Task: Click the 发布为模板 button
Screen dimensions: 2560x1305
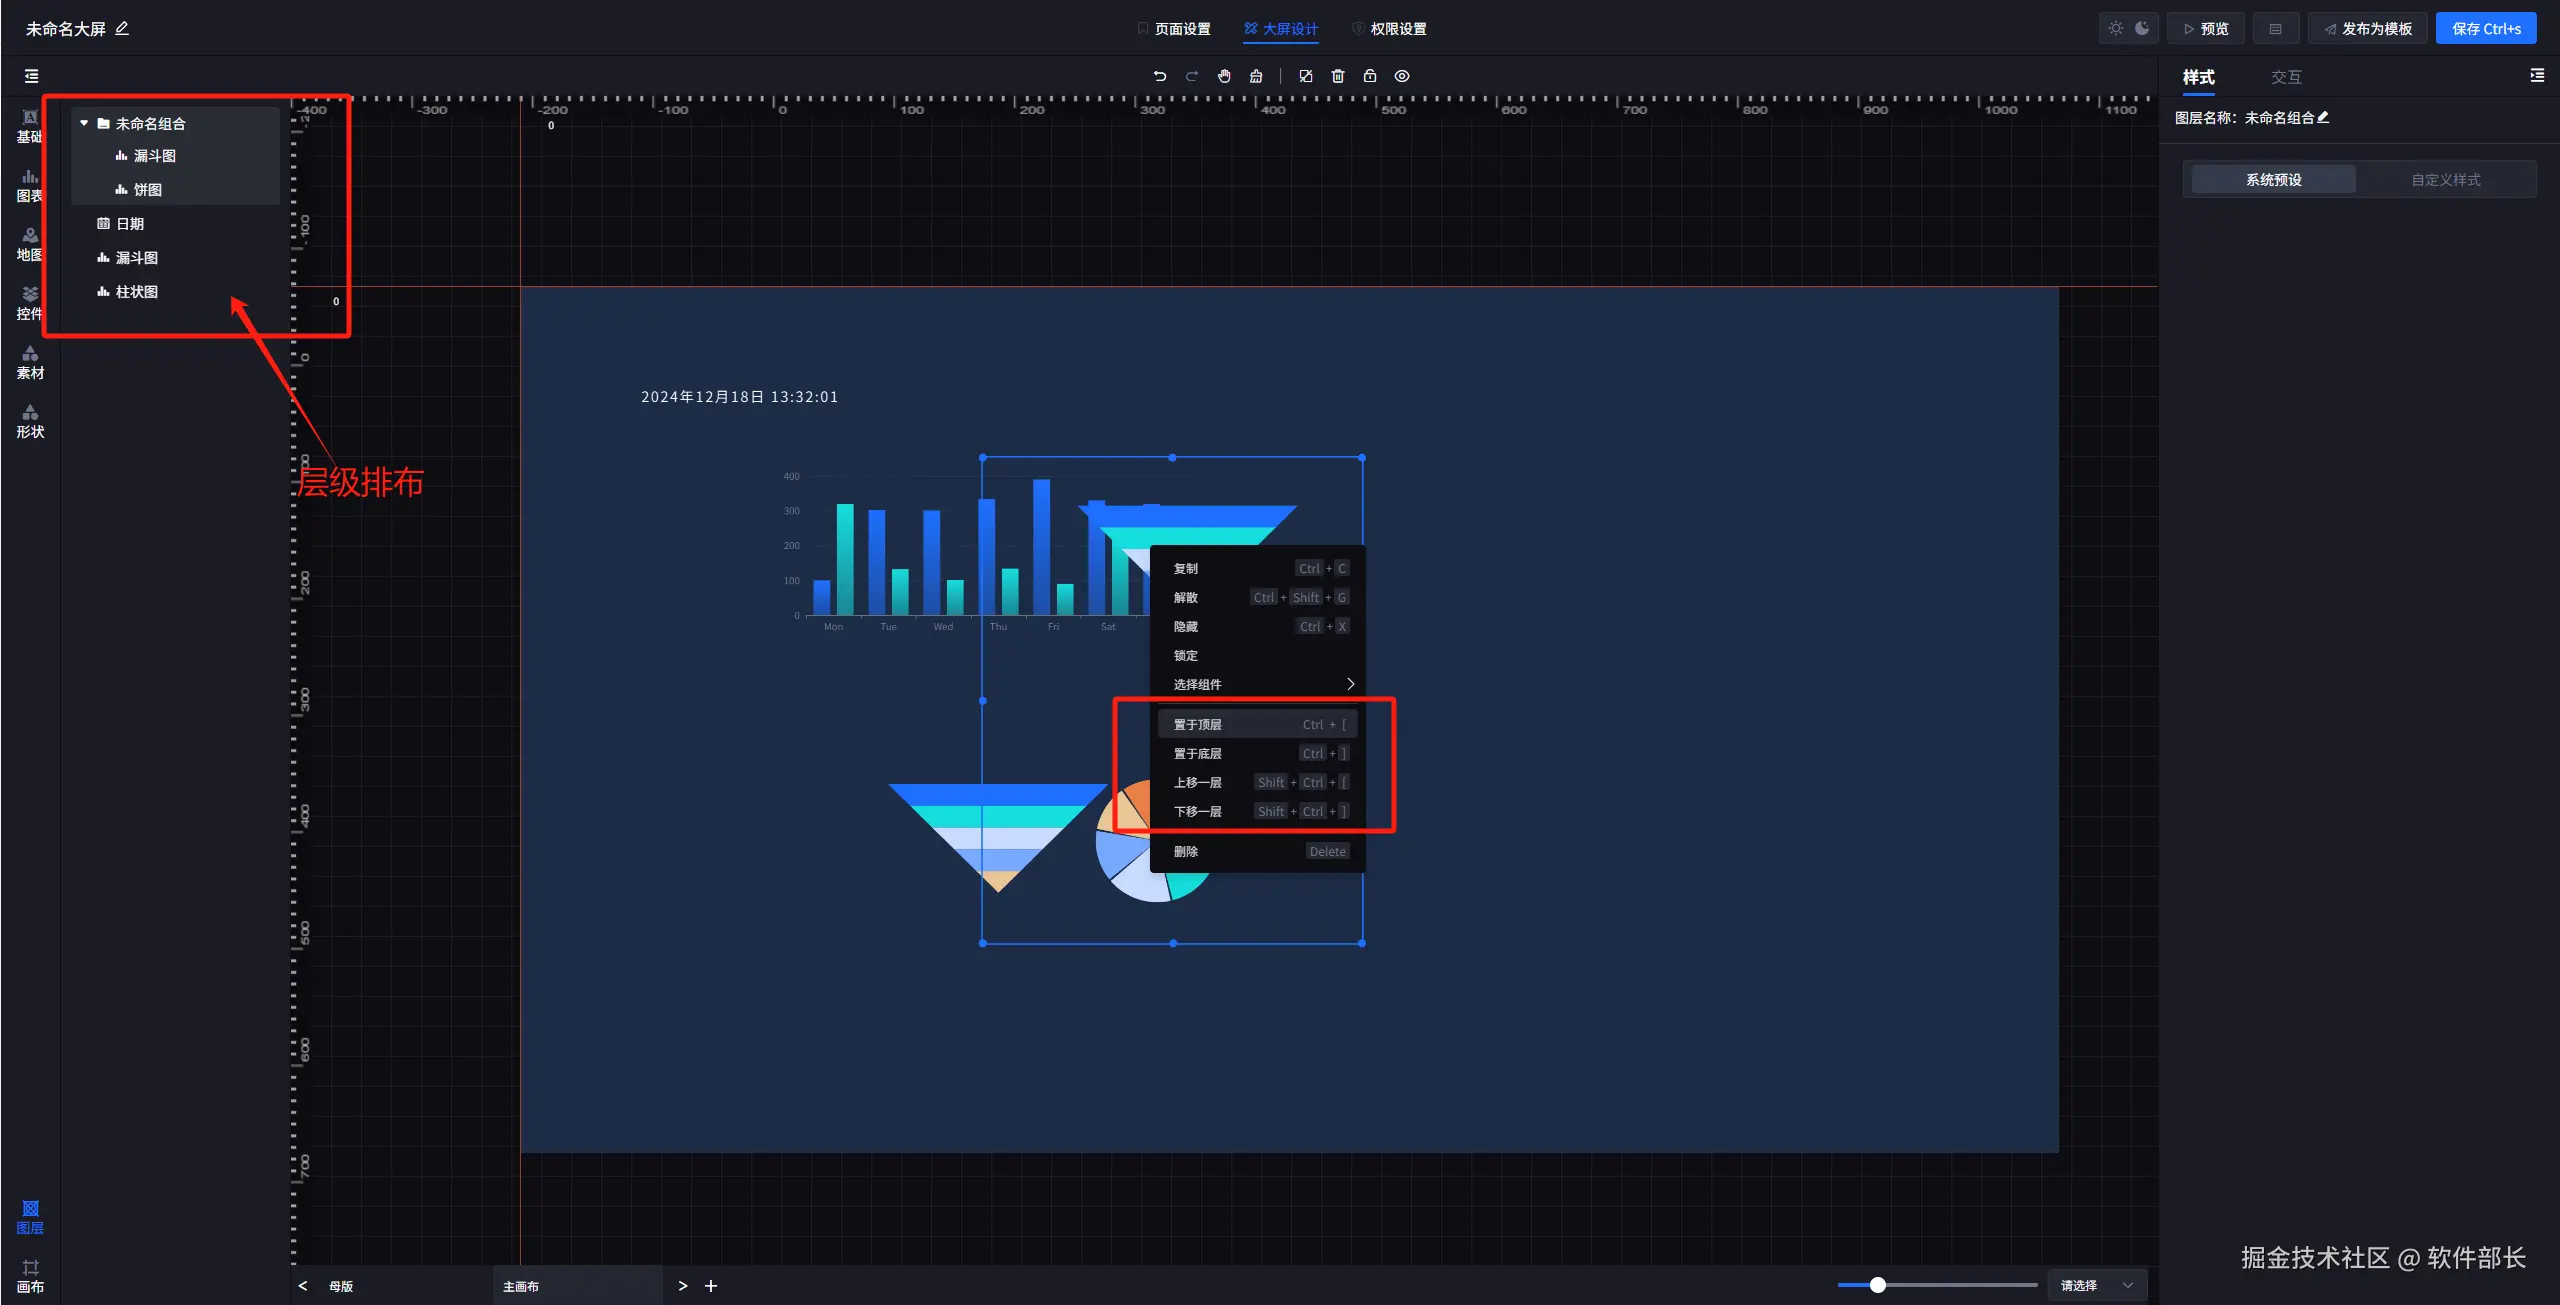Action: [x=2367, y=28]
